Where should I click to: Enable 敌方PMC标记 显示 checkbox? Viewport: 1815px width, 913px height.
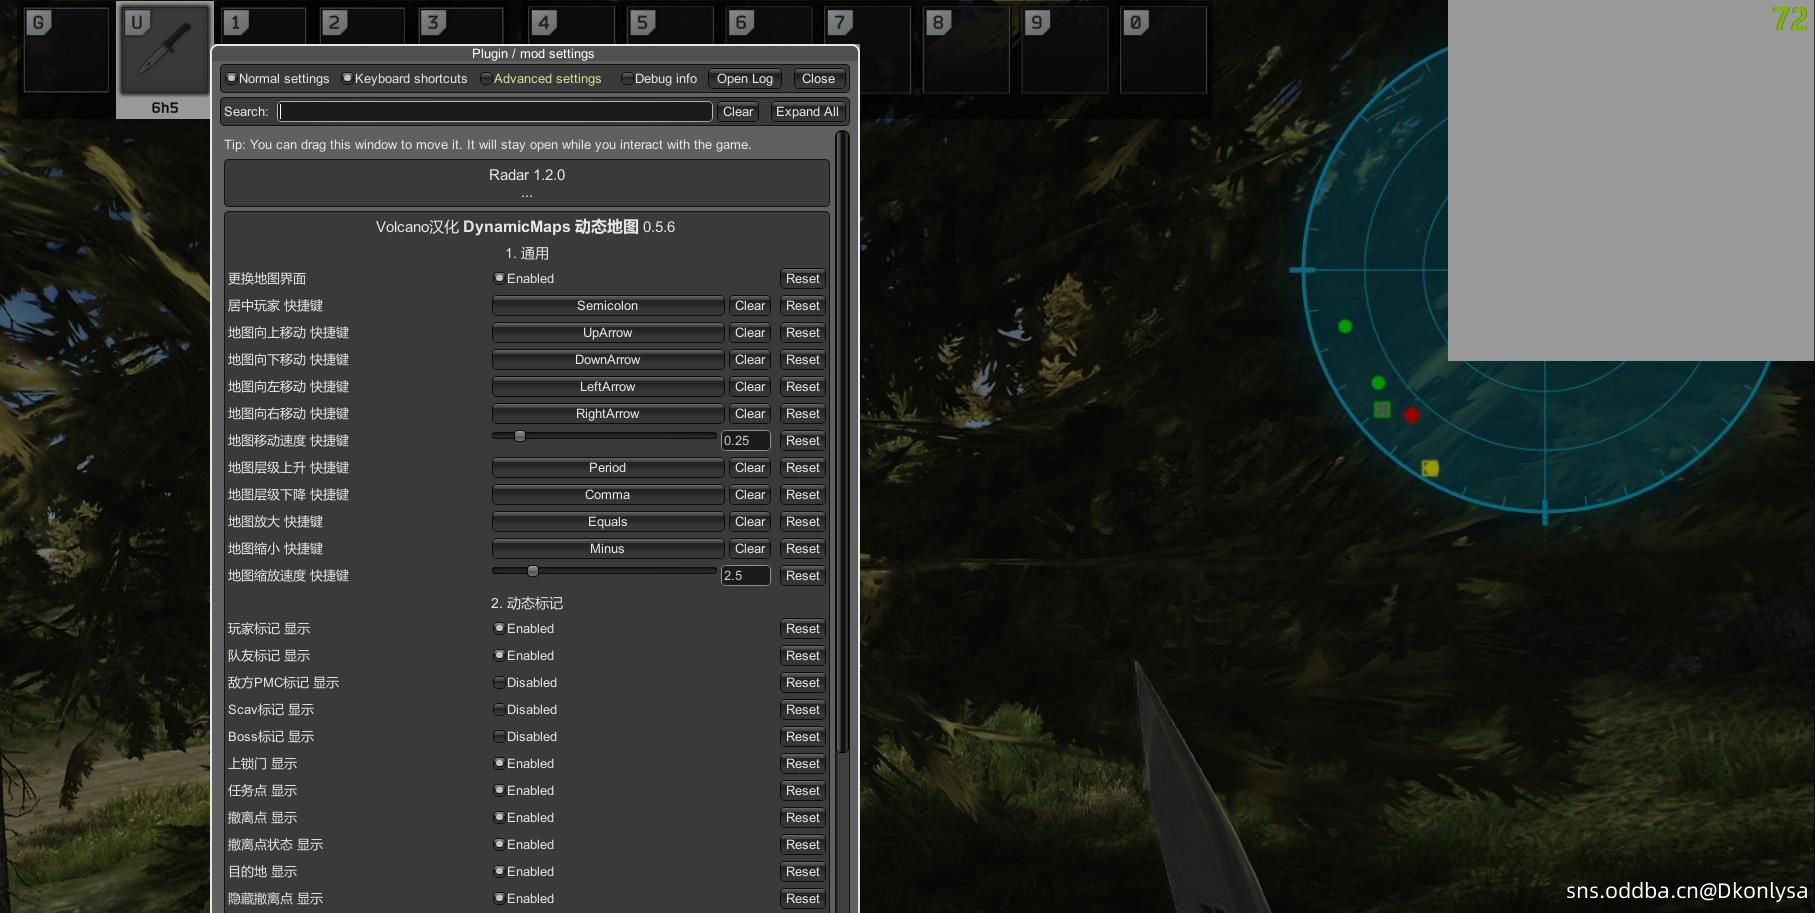click(x=526, y=683)
